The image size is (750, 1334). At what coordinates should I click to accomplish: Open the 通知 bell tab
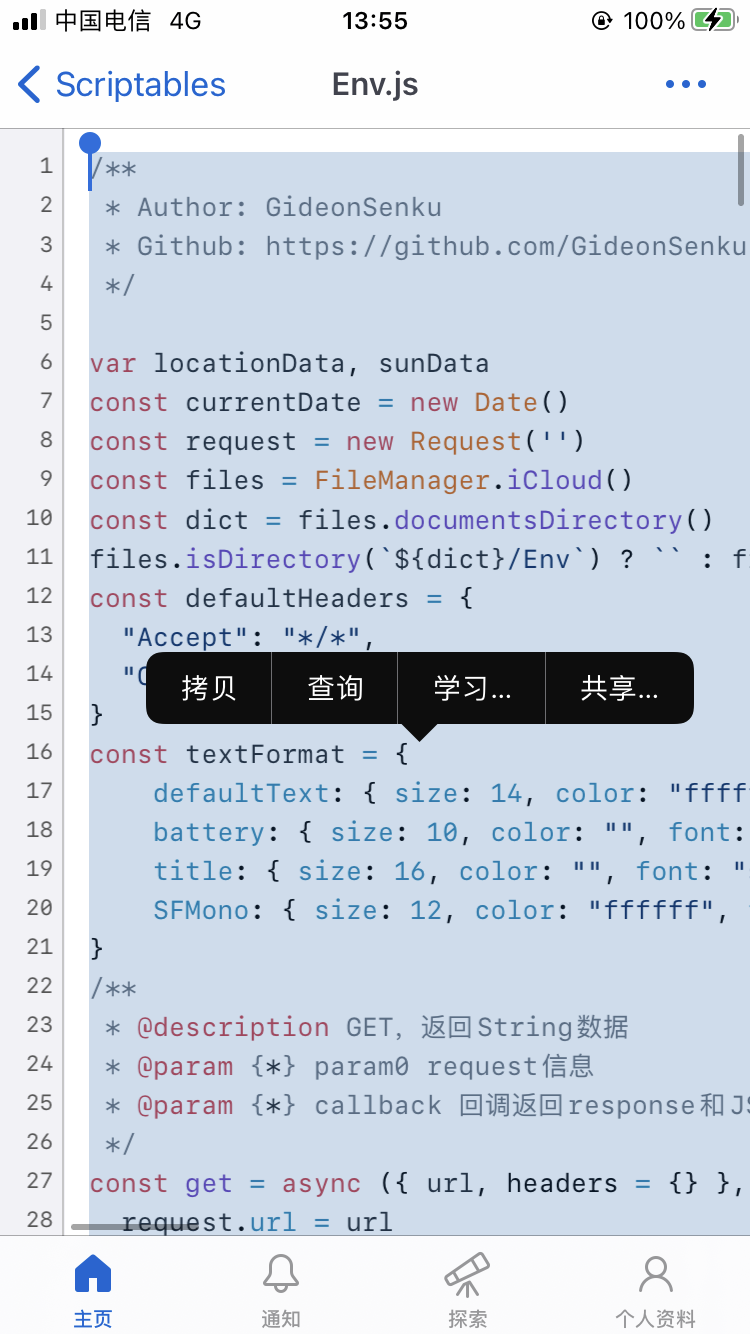[281, 1290]
